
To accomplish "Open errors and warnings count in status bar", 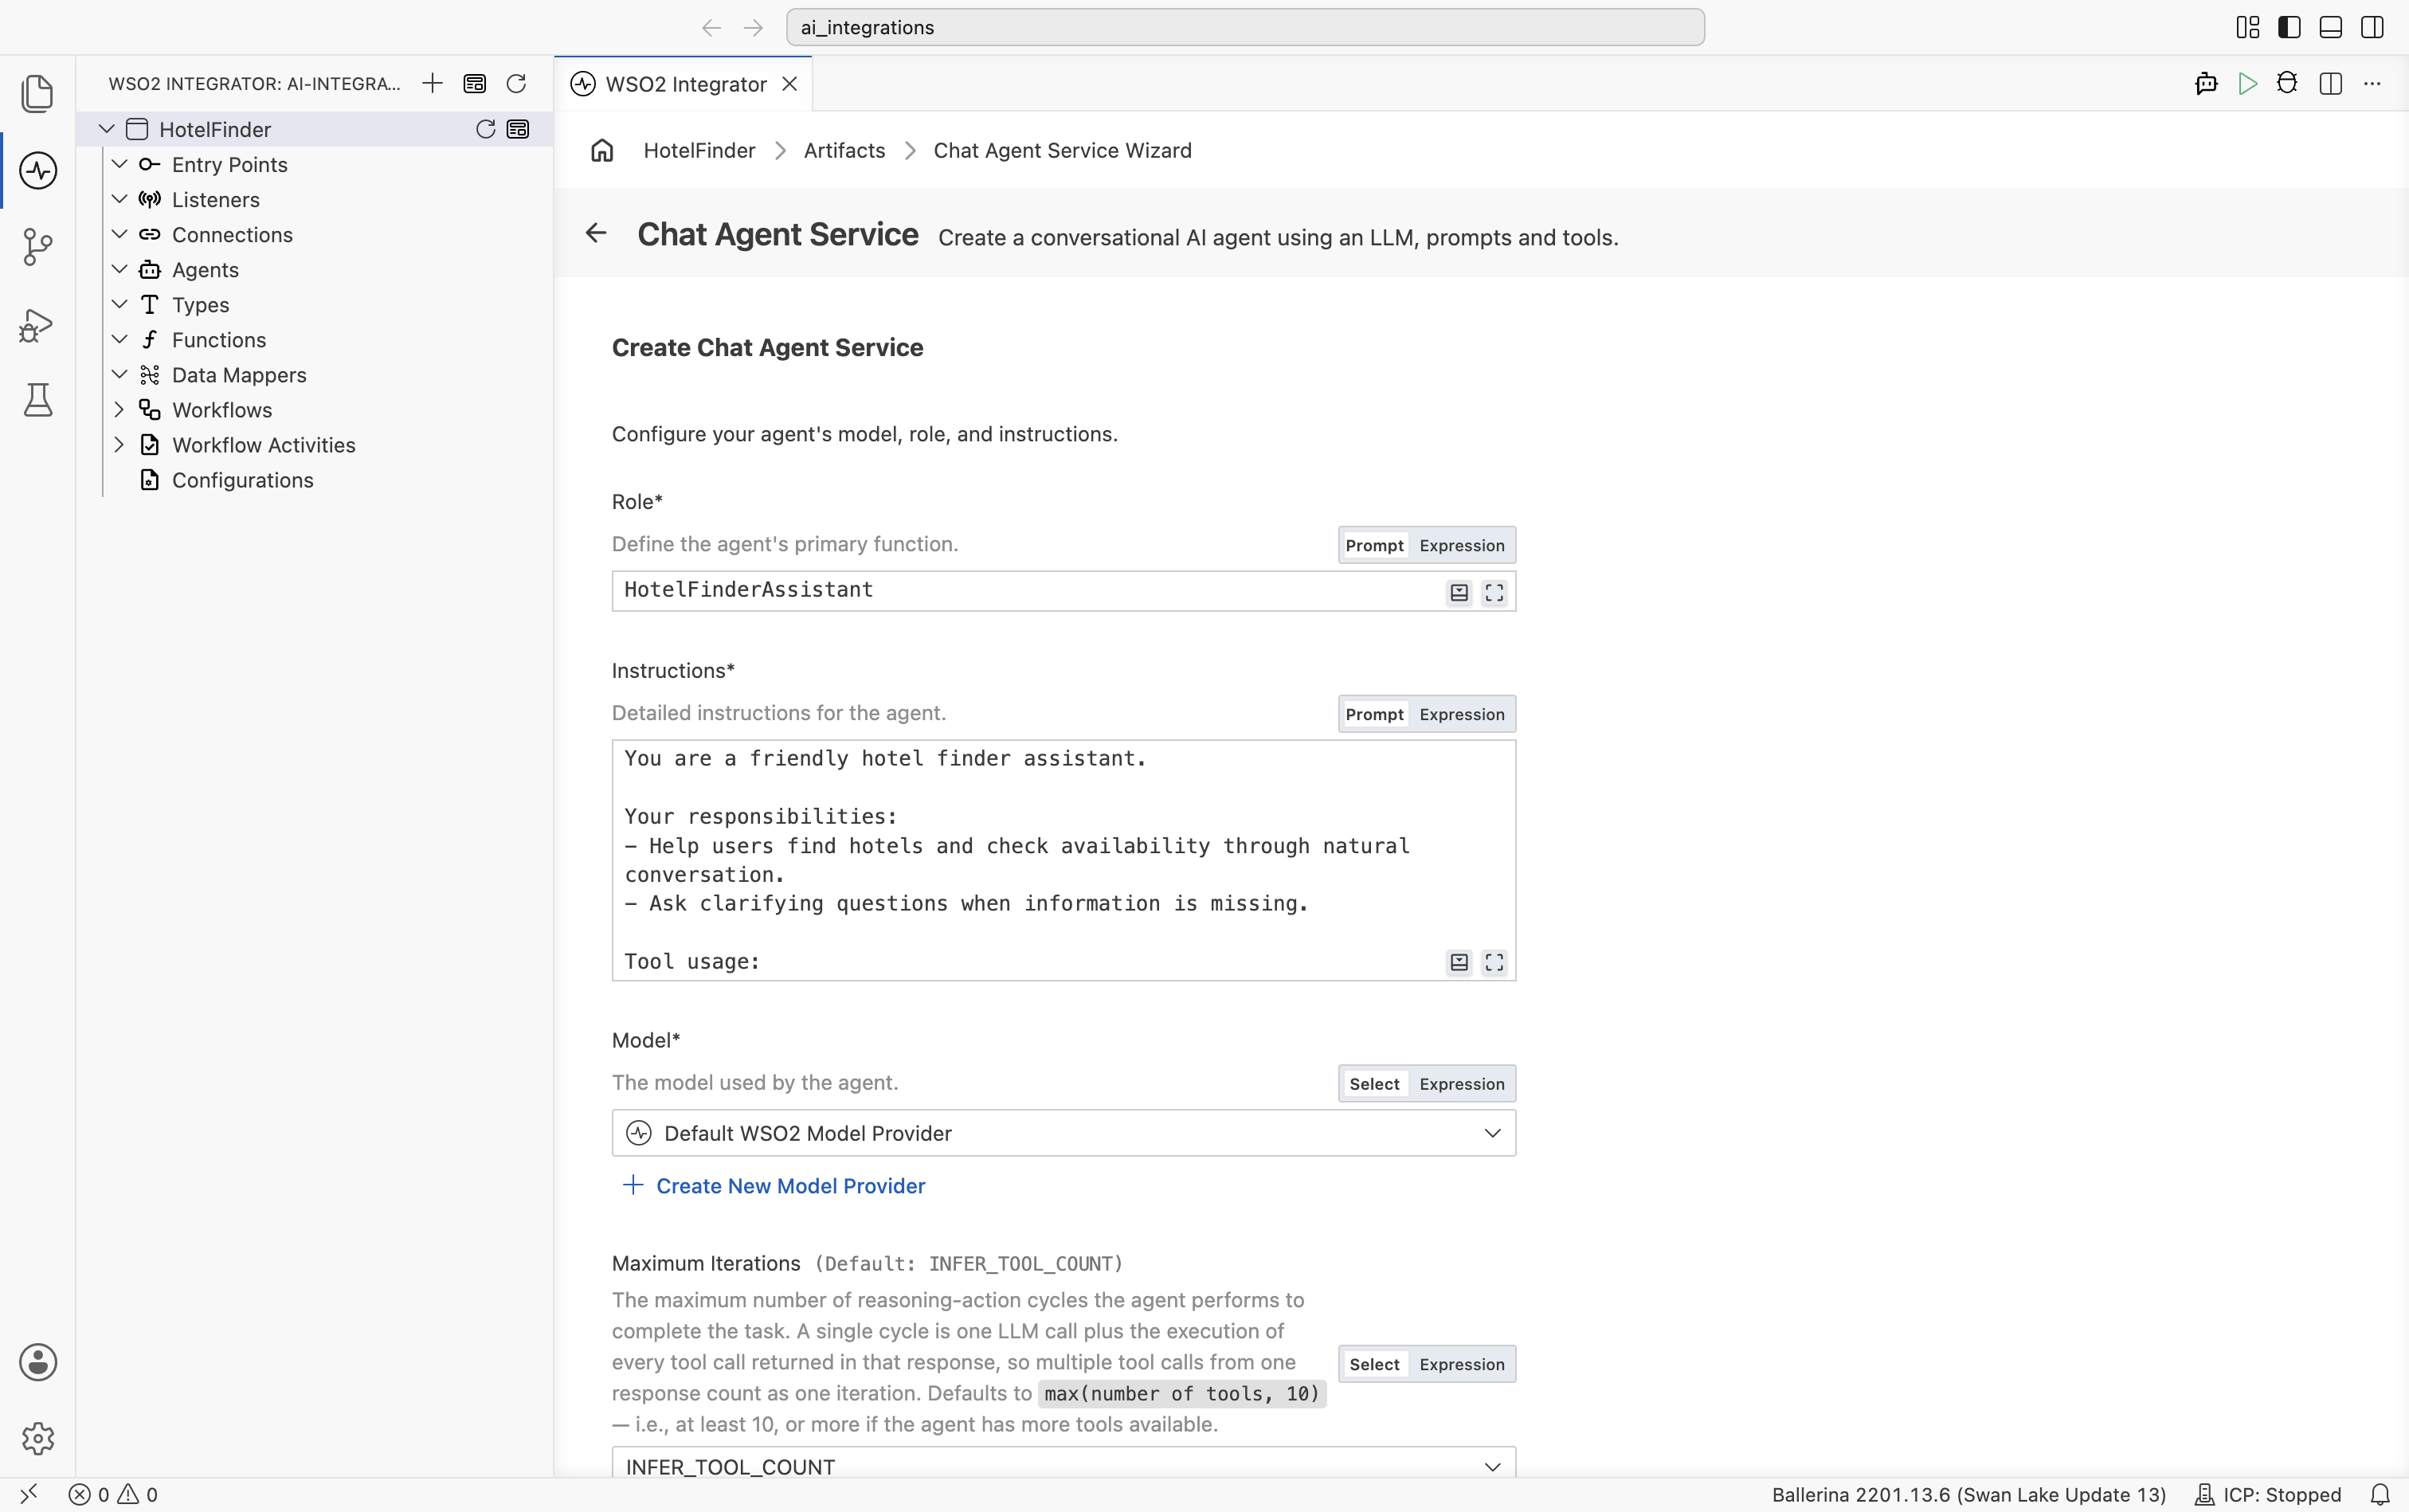I will (113, 1494).
